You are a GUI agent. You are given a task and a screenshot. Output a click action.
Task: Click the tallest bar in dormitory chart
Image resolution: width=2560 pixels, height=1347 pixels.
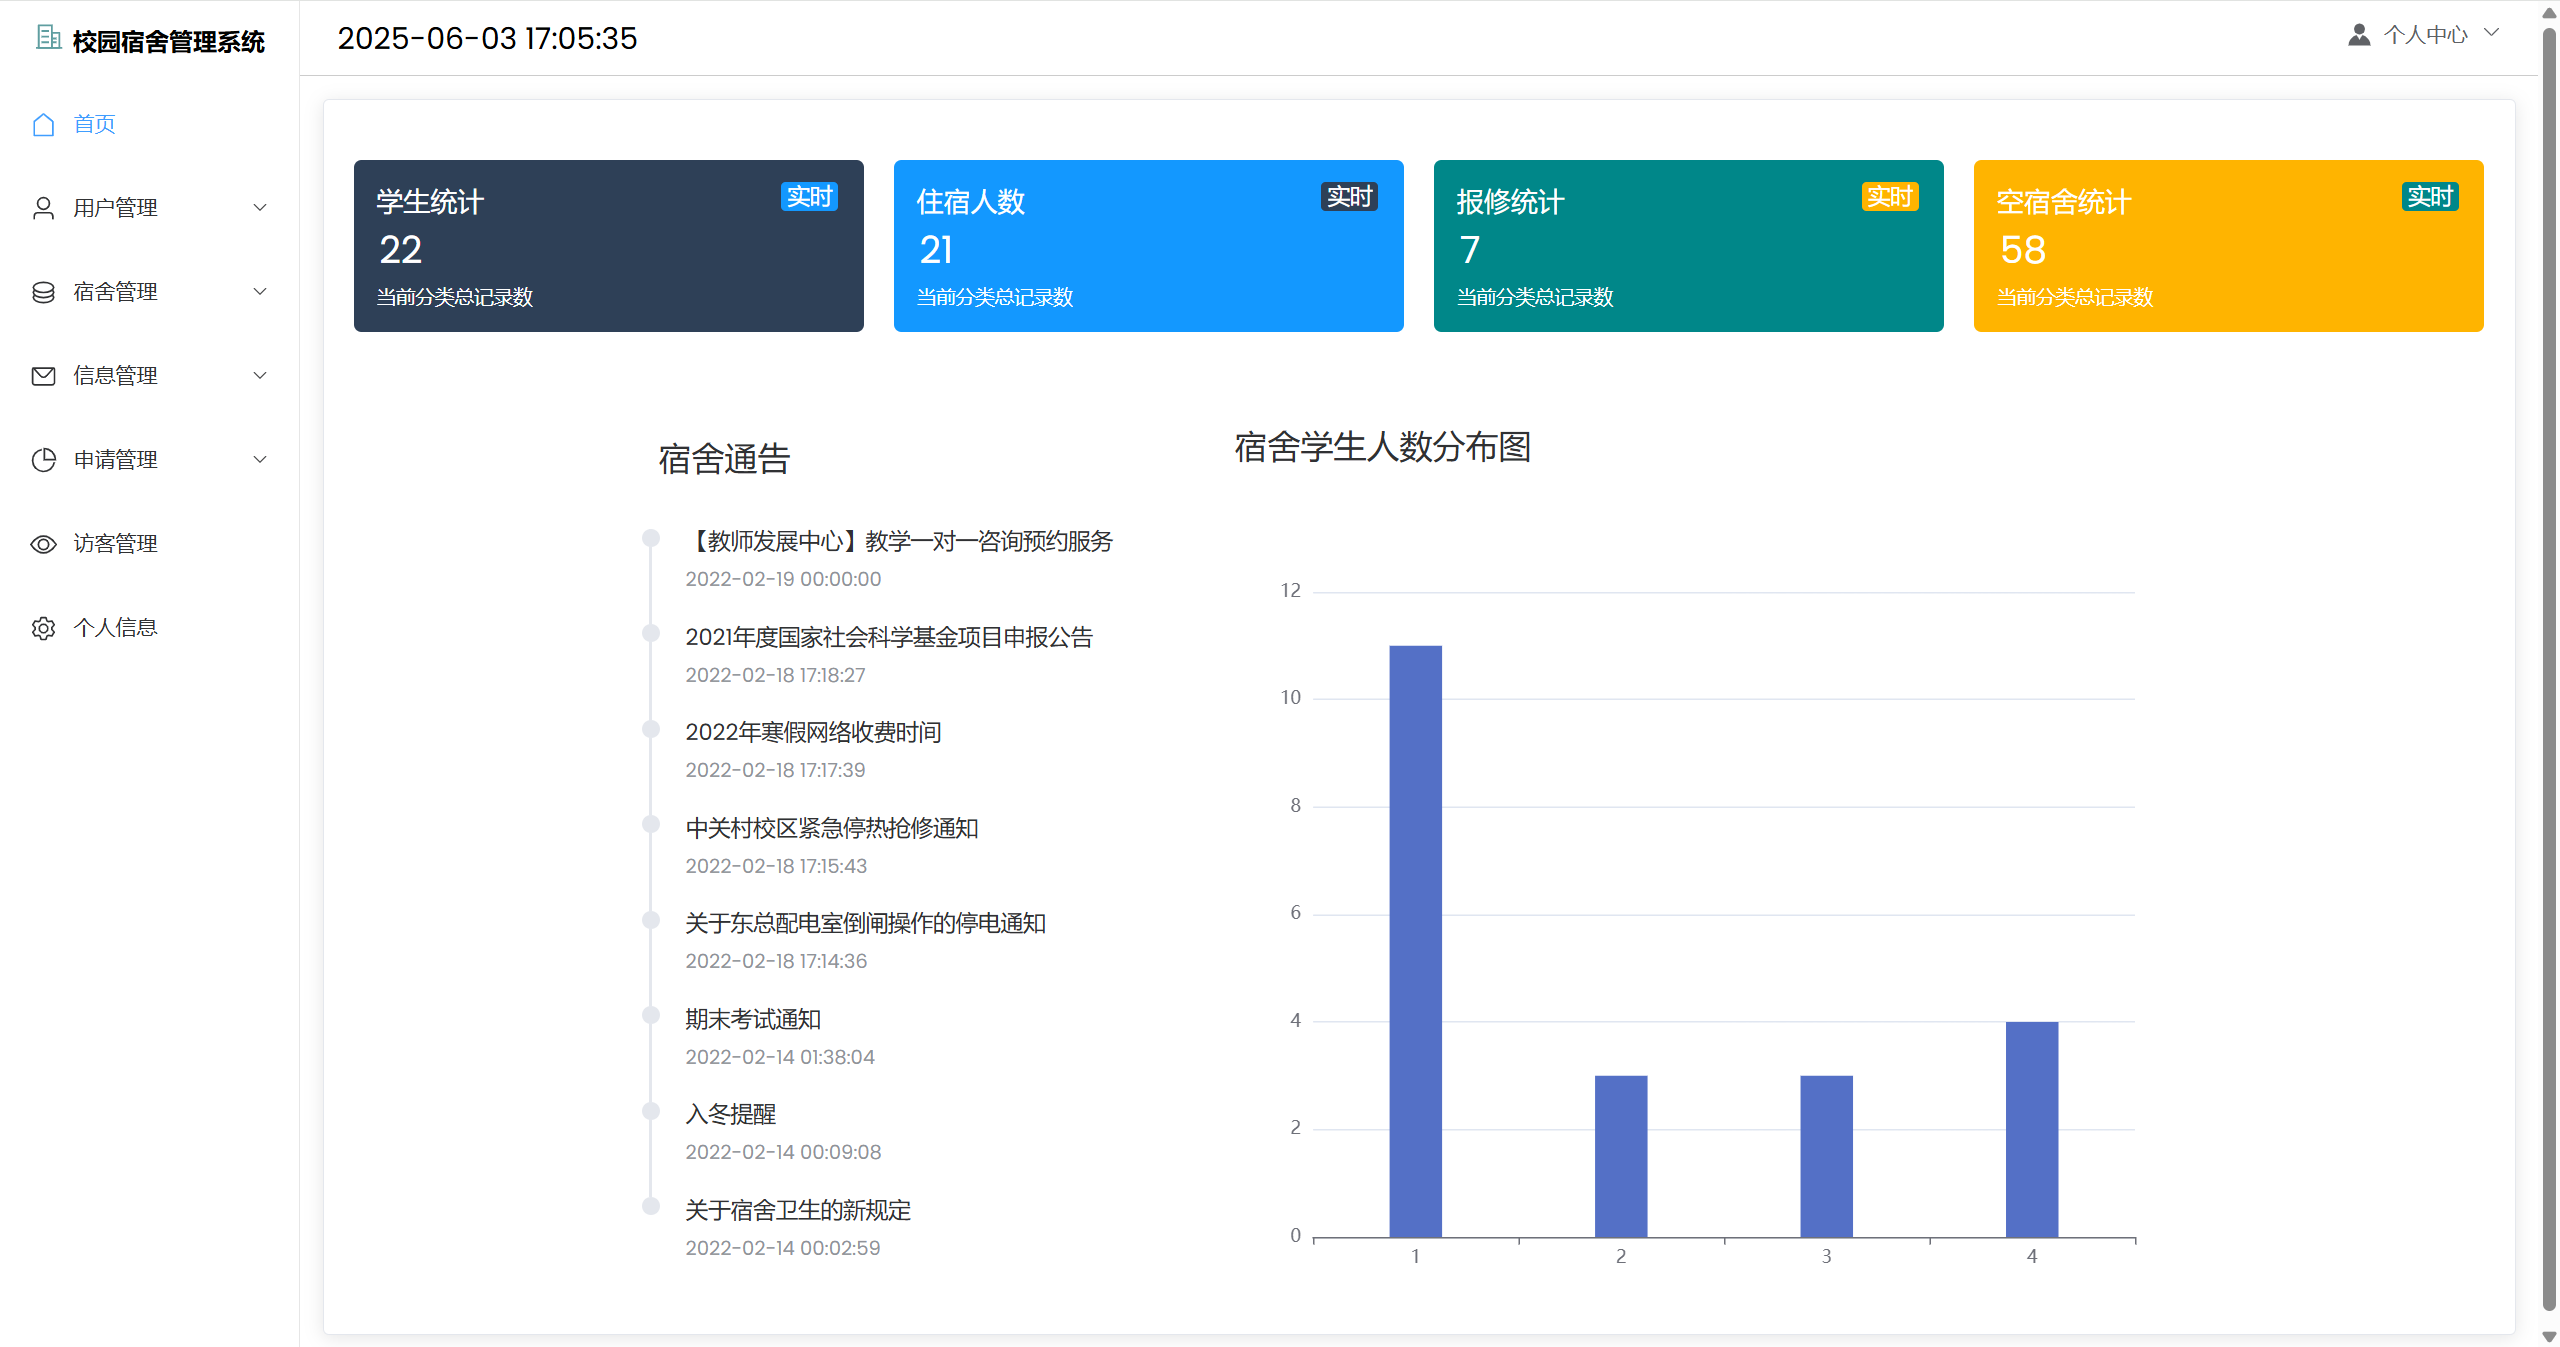point(1415,940)
